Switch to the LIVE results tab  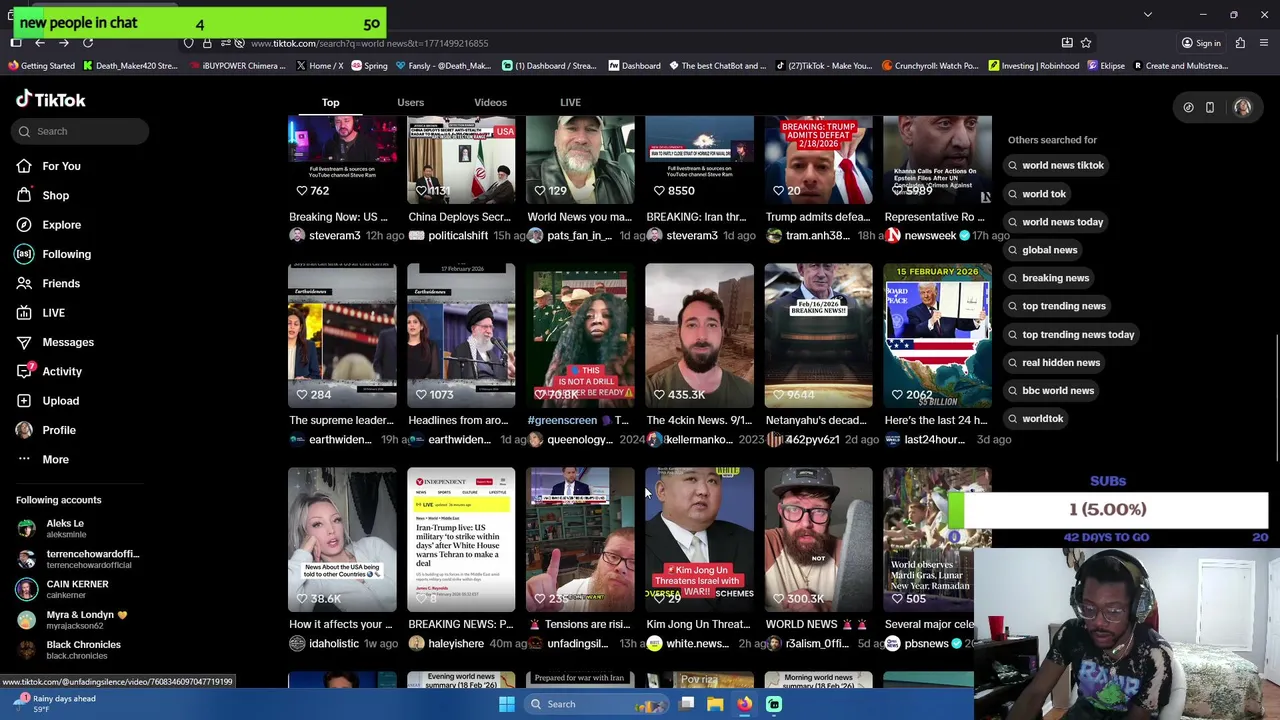pos(570,102)
